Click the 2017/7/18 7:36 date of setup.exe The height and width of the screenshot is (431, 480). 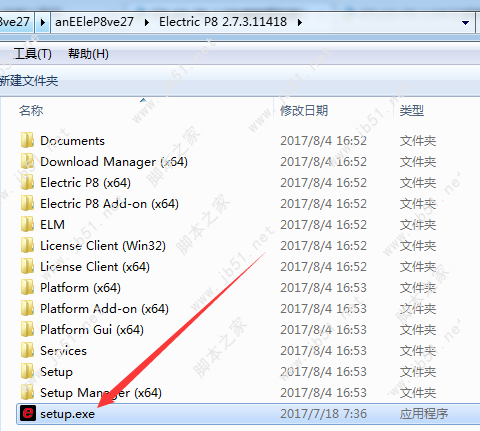tap(323, 414)
